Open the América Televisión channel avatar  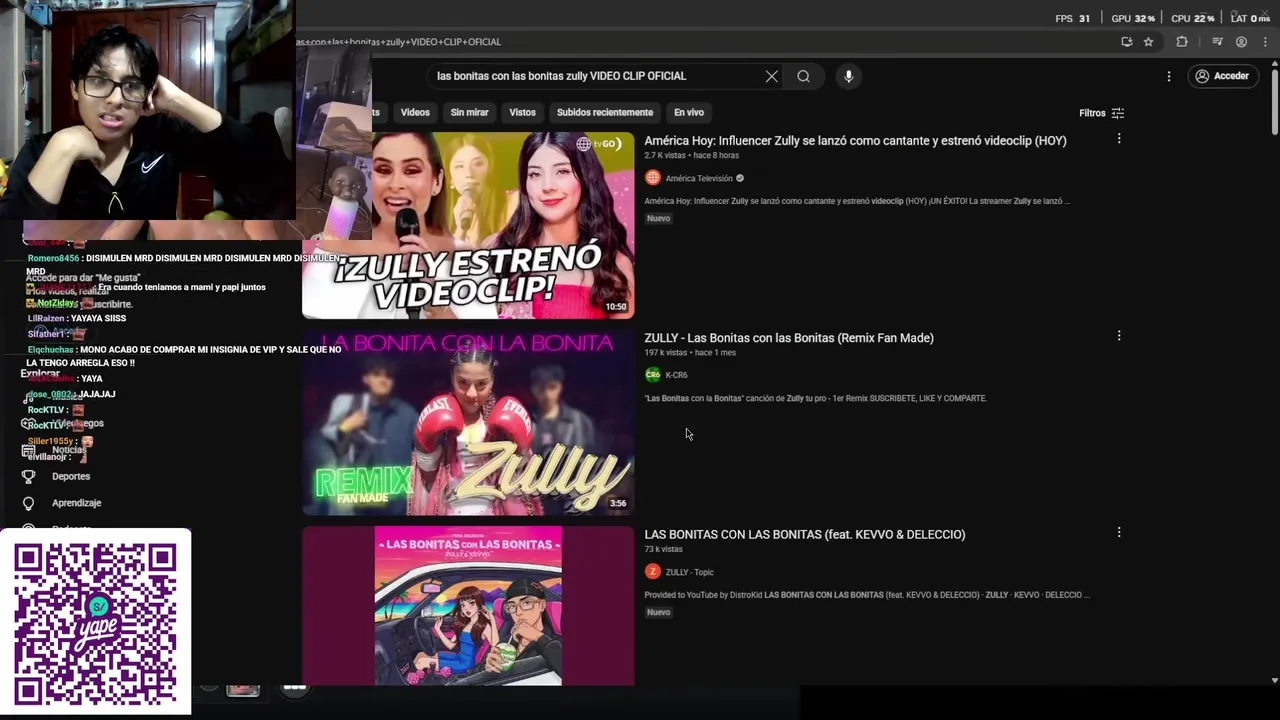(x=653, y=178)
